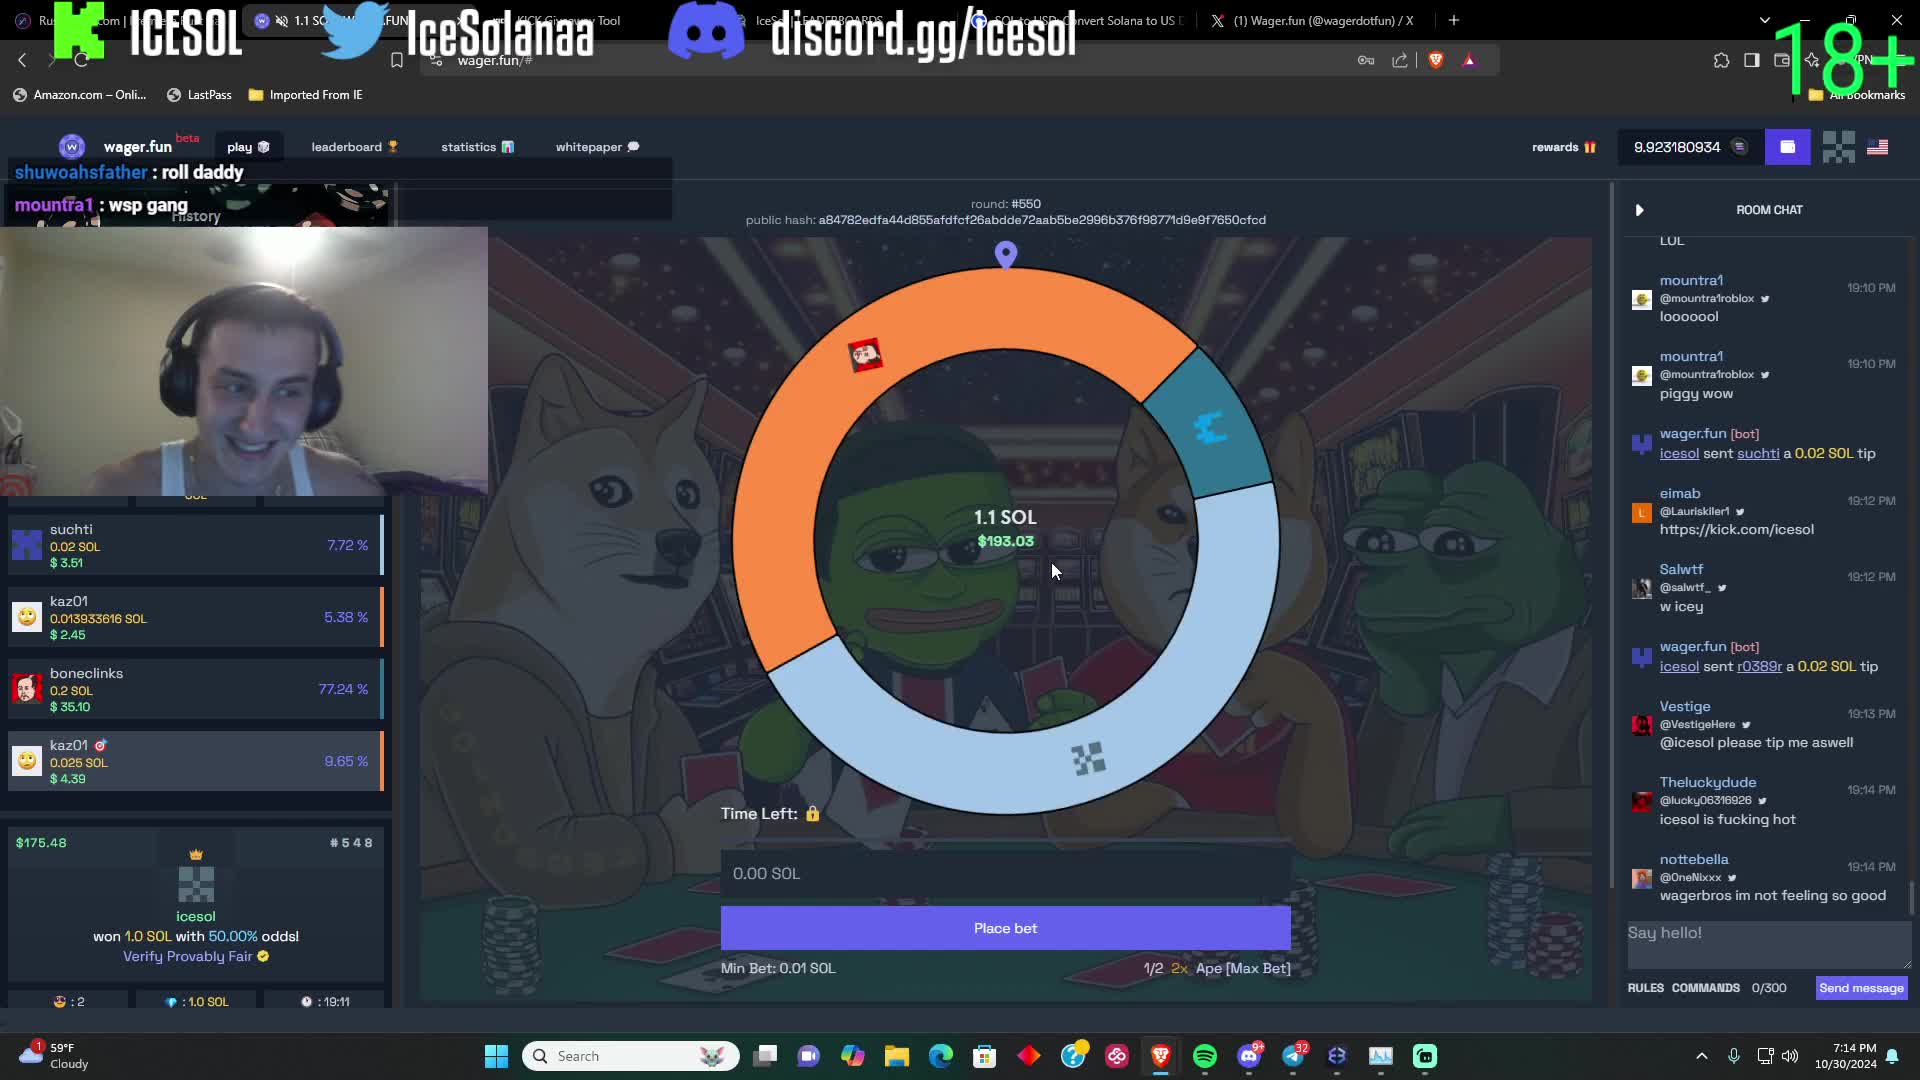Open the weather widget on taskbar
Viewport: 1920px width, 1080px height.
55,1056
